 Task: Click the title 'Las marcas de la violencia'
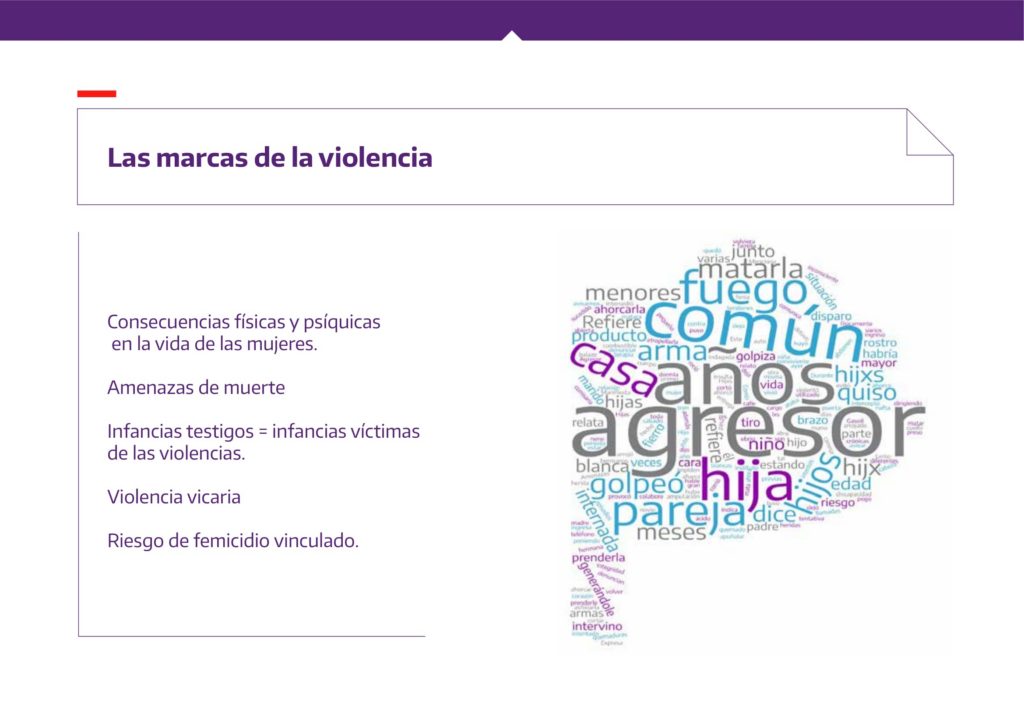pos(270,158)
